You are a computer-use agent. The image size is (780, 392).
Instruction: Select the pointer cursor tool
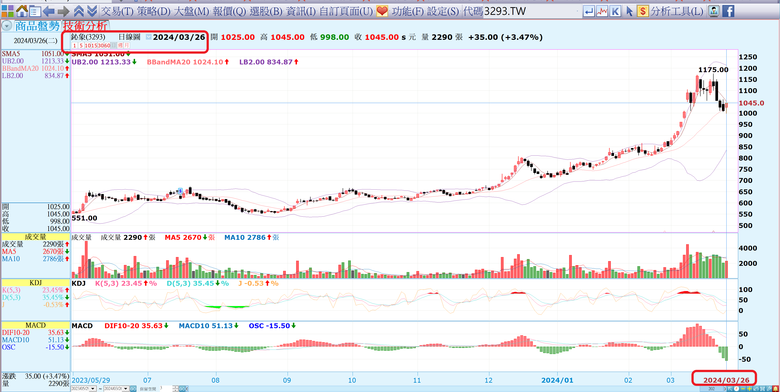click(x=629, y=11)
